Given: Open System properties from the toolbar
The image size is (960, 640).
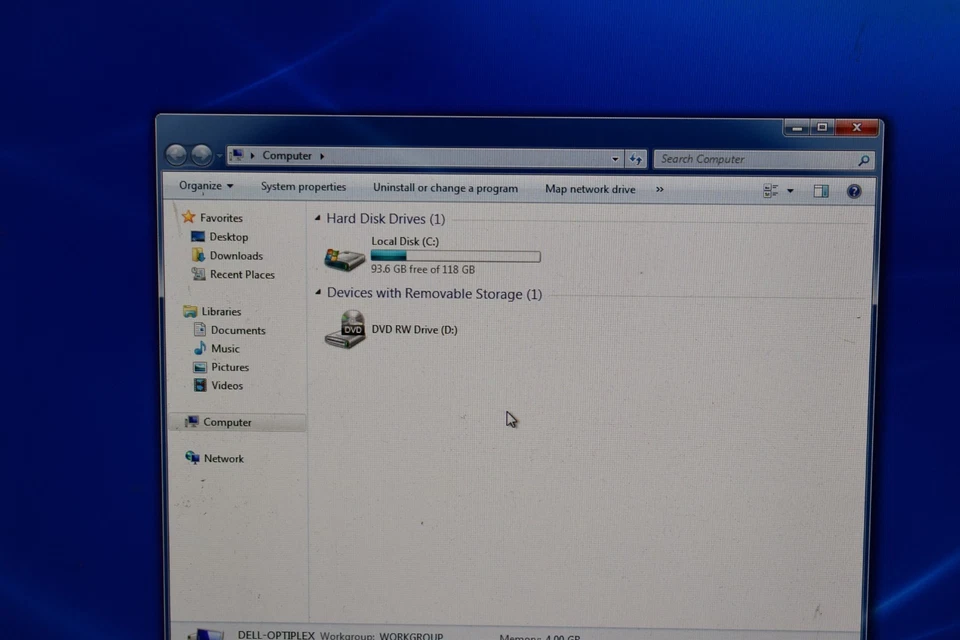Looking at the screenshot, I should (303, 187).
